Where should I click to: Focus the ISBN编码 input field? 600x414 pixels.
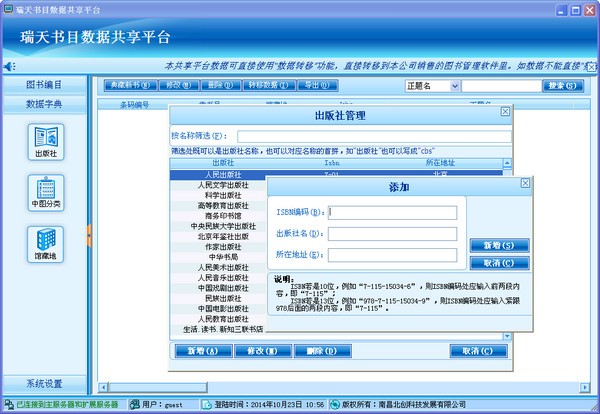[x=393, y=212]
